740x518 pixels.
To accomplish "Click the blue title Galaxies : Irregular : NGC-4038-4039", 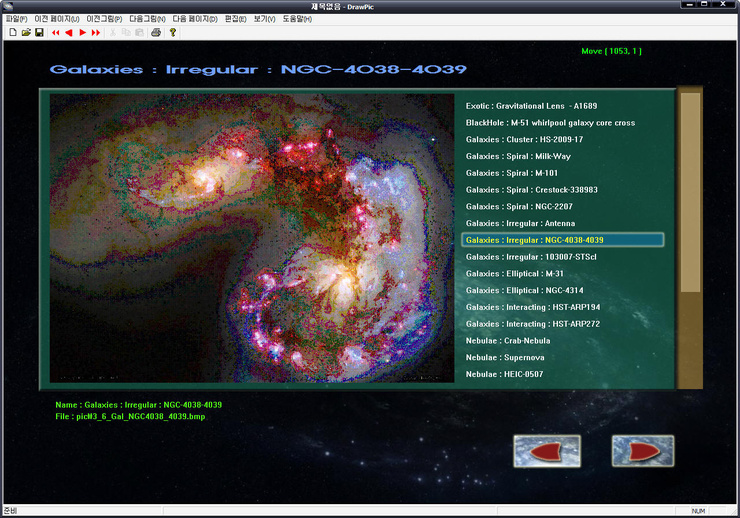I will (258, 69).
